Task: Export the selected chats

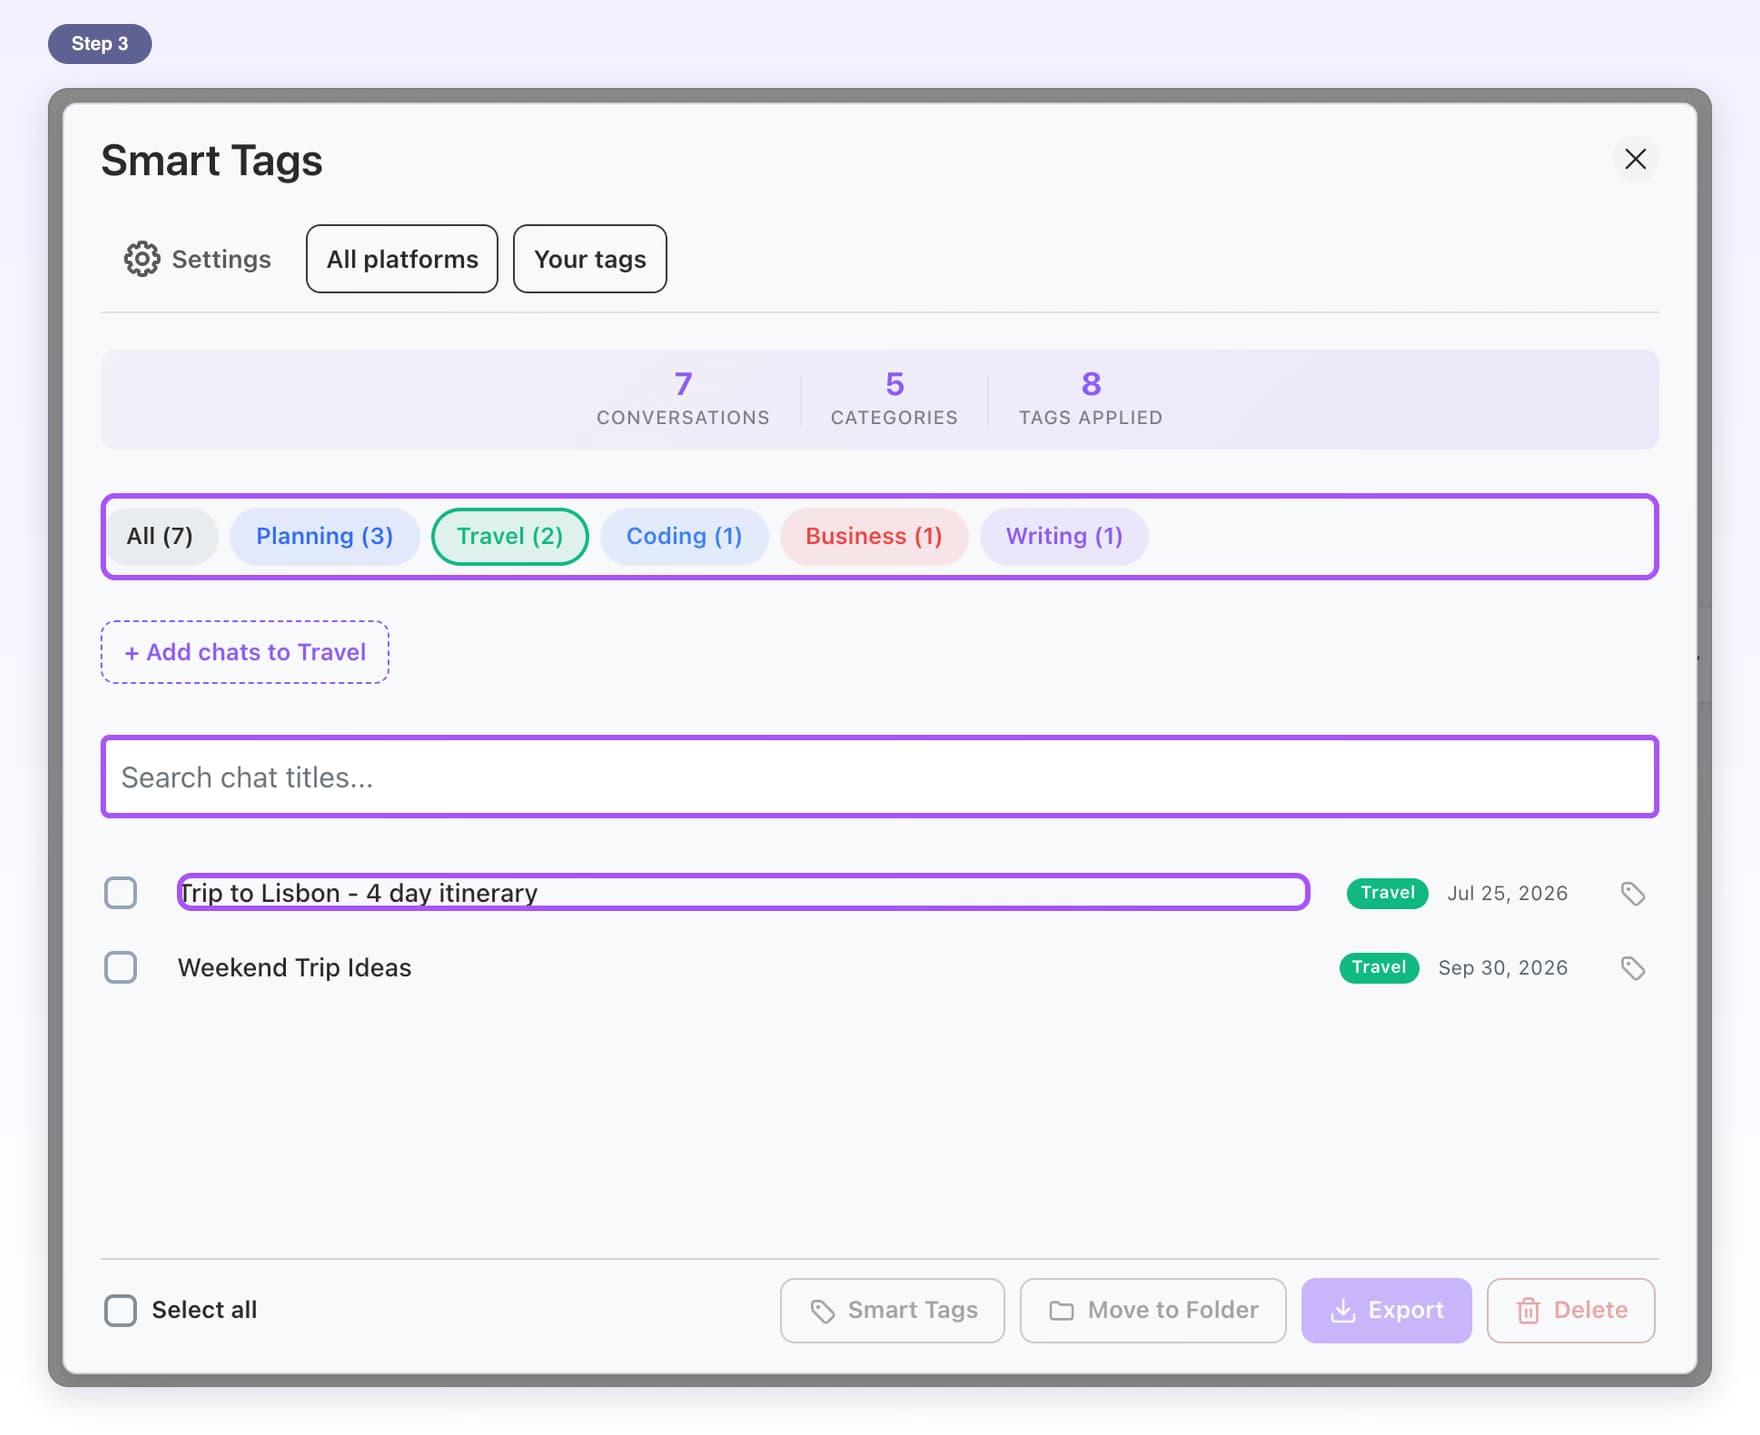Action: pyautogui.click(x=1386, y=1310)
